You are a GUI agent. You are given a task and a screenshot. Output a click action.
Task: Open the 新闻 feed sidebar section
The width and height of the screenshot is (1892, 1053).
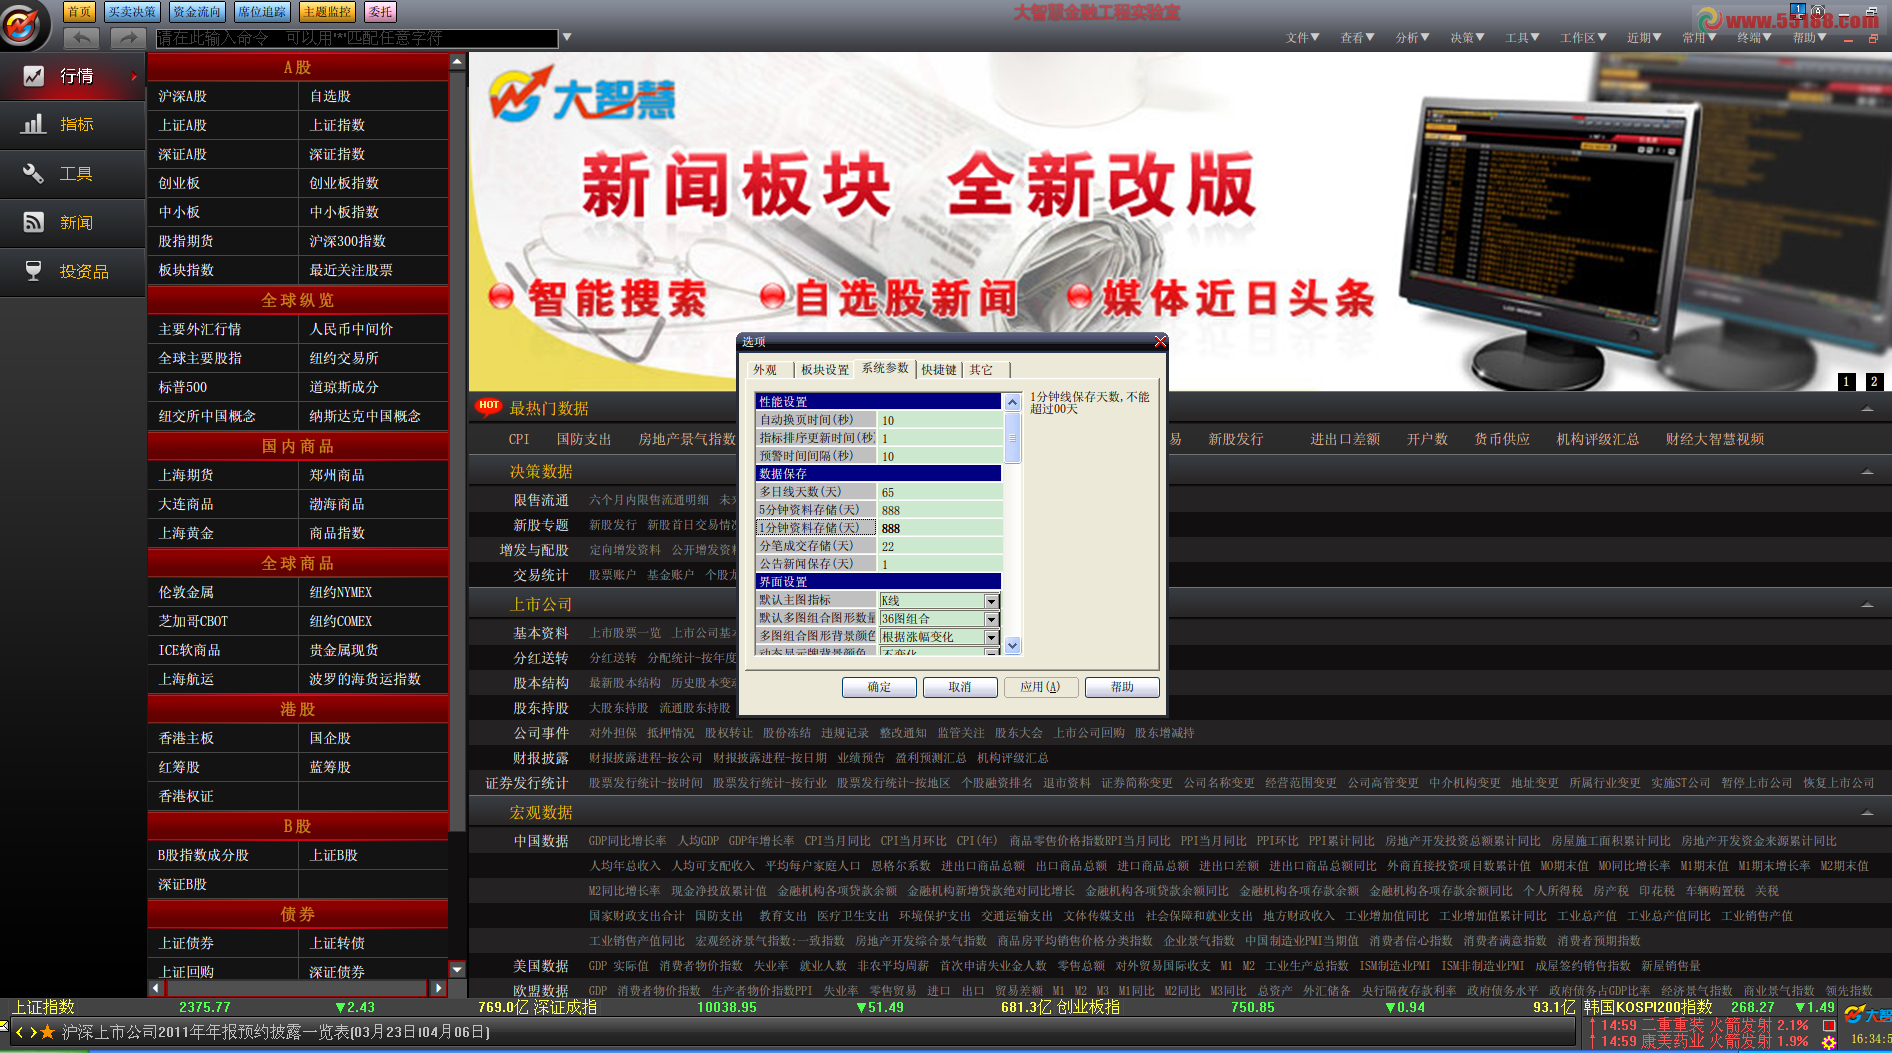click(72, 223)
